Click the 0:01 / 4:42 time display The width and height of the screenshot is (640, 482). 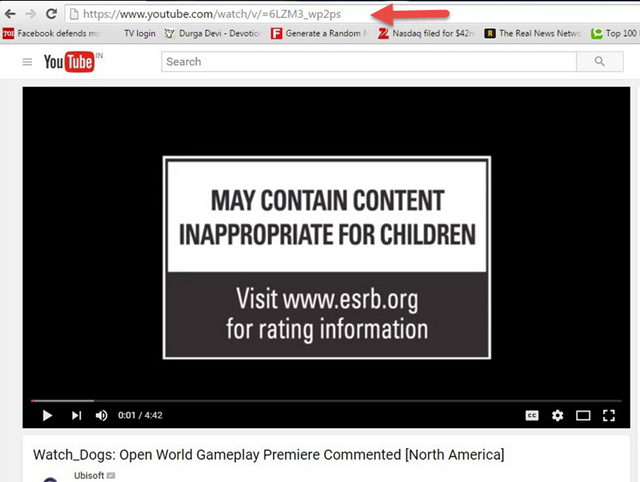click(140, 415)
